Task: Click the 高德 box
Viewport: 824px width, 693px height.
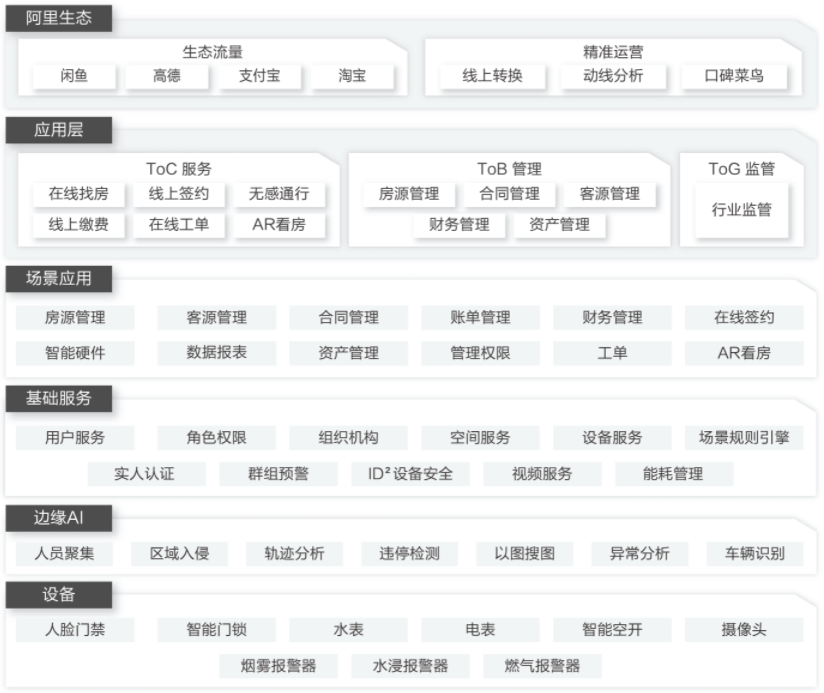Action: [167, 76]
